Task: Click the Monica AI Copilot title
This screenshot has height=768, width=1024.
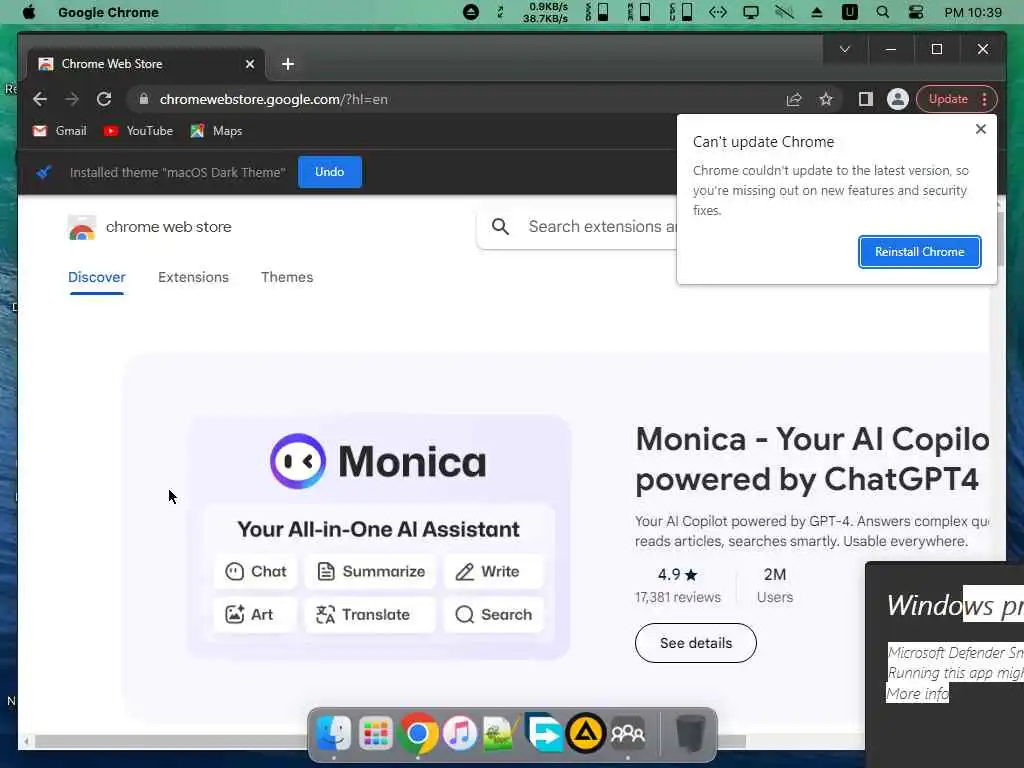Action: coord(812,459)
